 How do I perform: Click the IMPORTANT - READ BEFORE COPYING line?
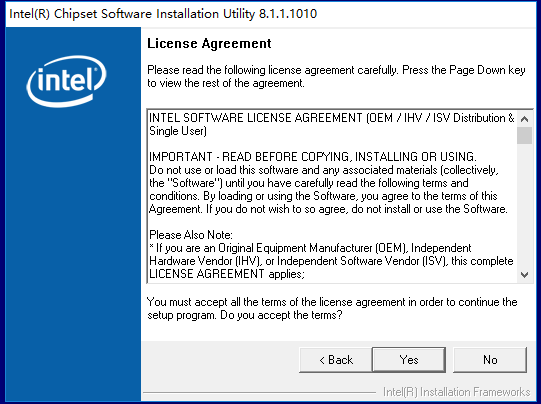[313, 157]
